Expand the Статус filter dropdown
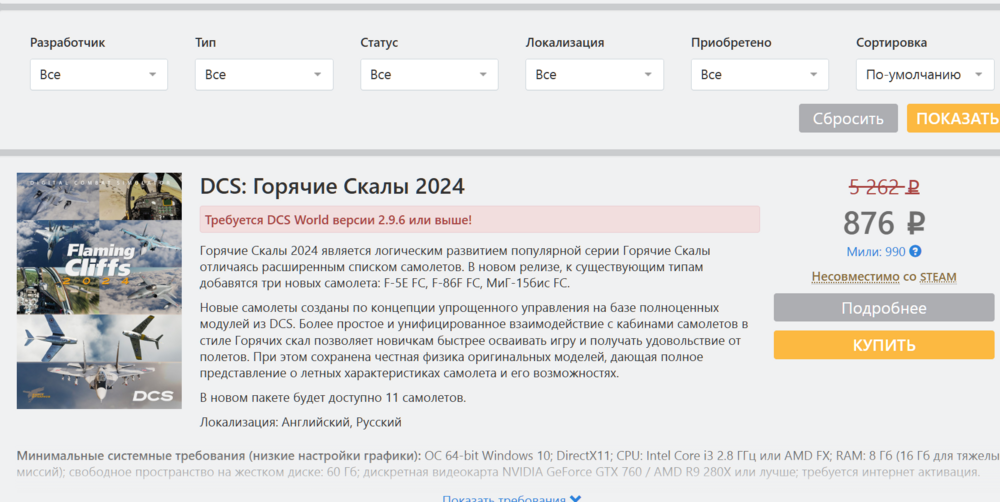1000x502 pixels. [429, 75]
